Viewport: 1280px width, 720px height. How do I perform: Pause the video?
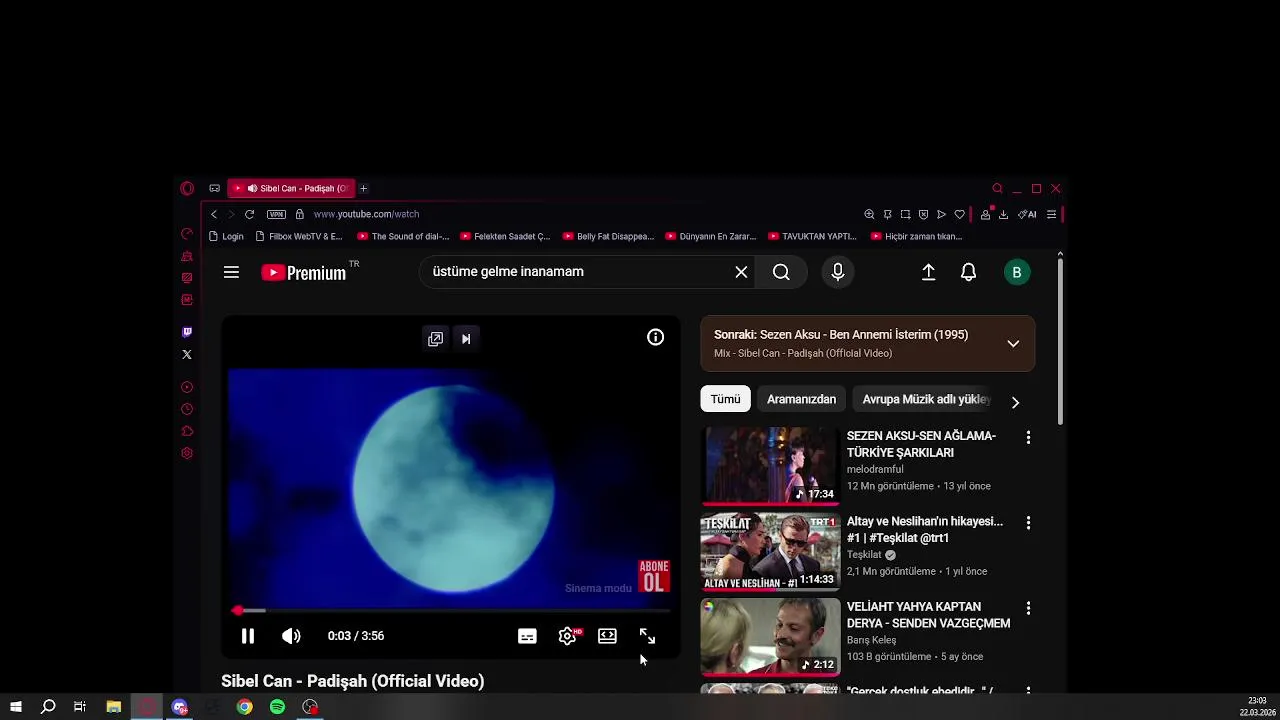[x=248, y=636]
